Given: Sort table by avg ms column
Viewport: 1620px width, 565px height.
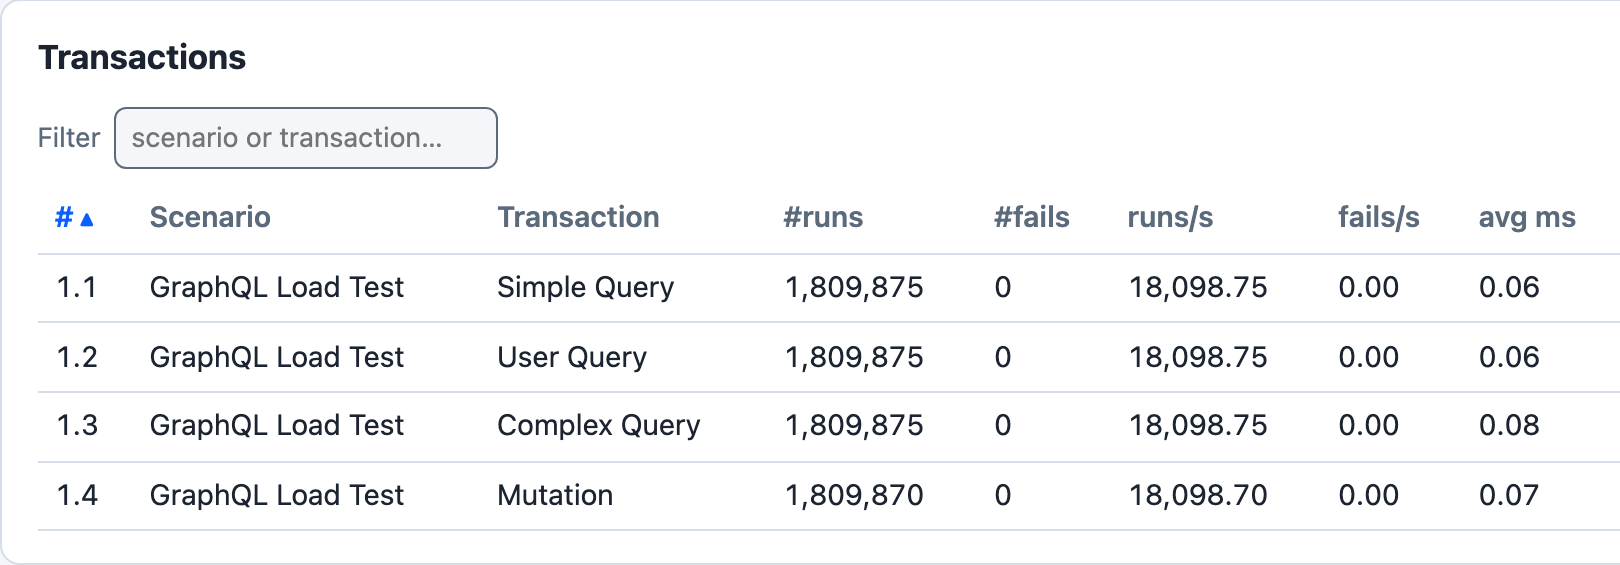Looking at the screenshot, I should pos(1527,218).
